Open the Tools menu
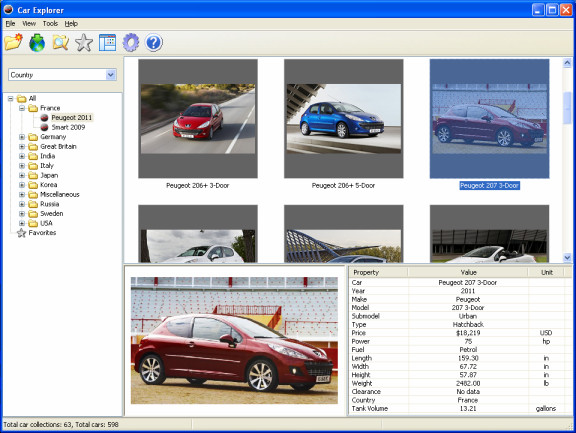 [50, 24]
